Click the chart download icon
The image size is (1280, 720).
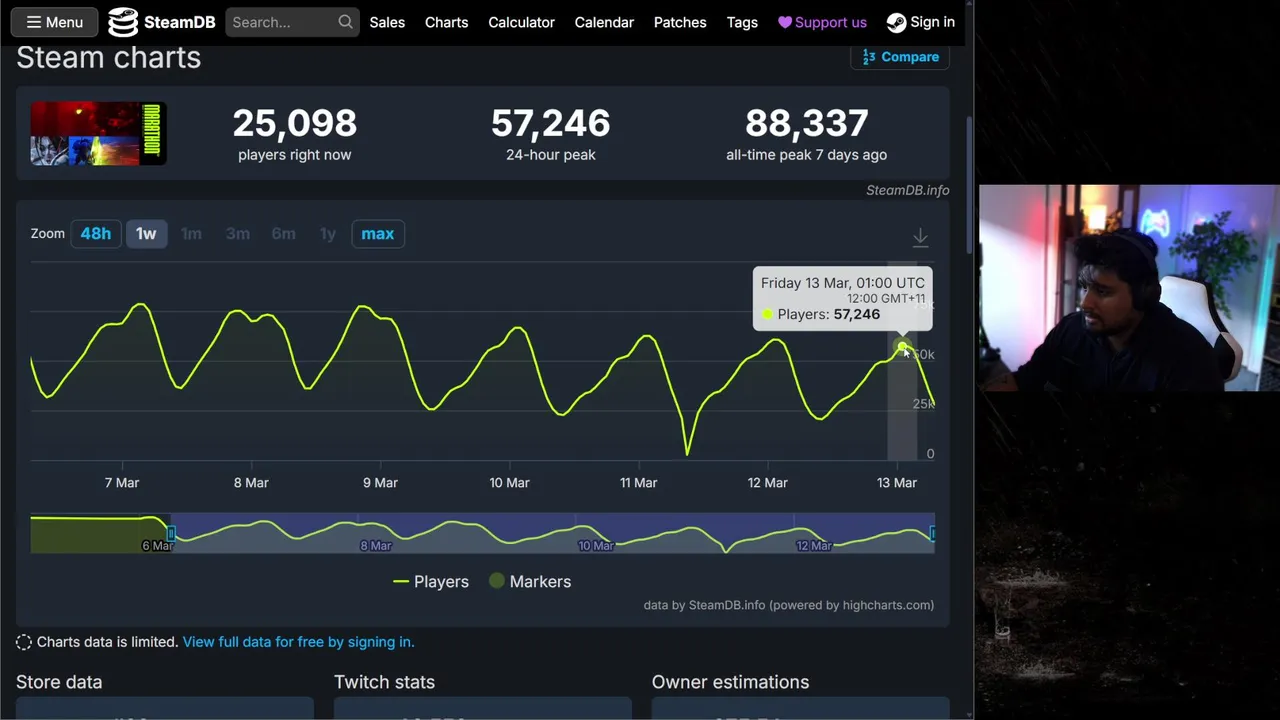(920, 238)
